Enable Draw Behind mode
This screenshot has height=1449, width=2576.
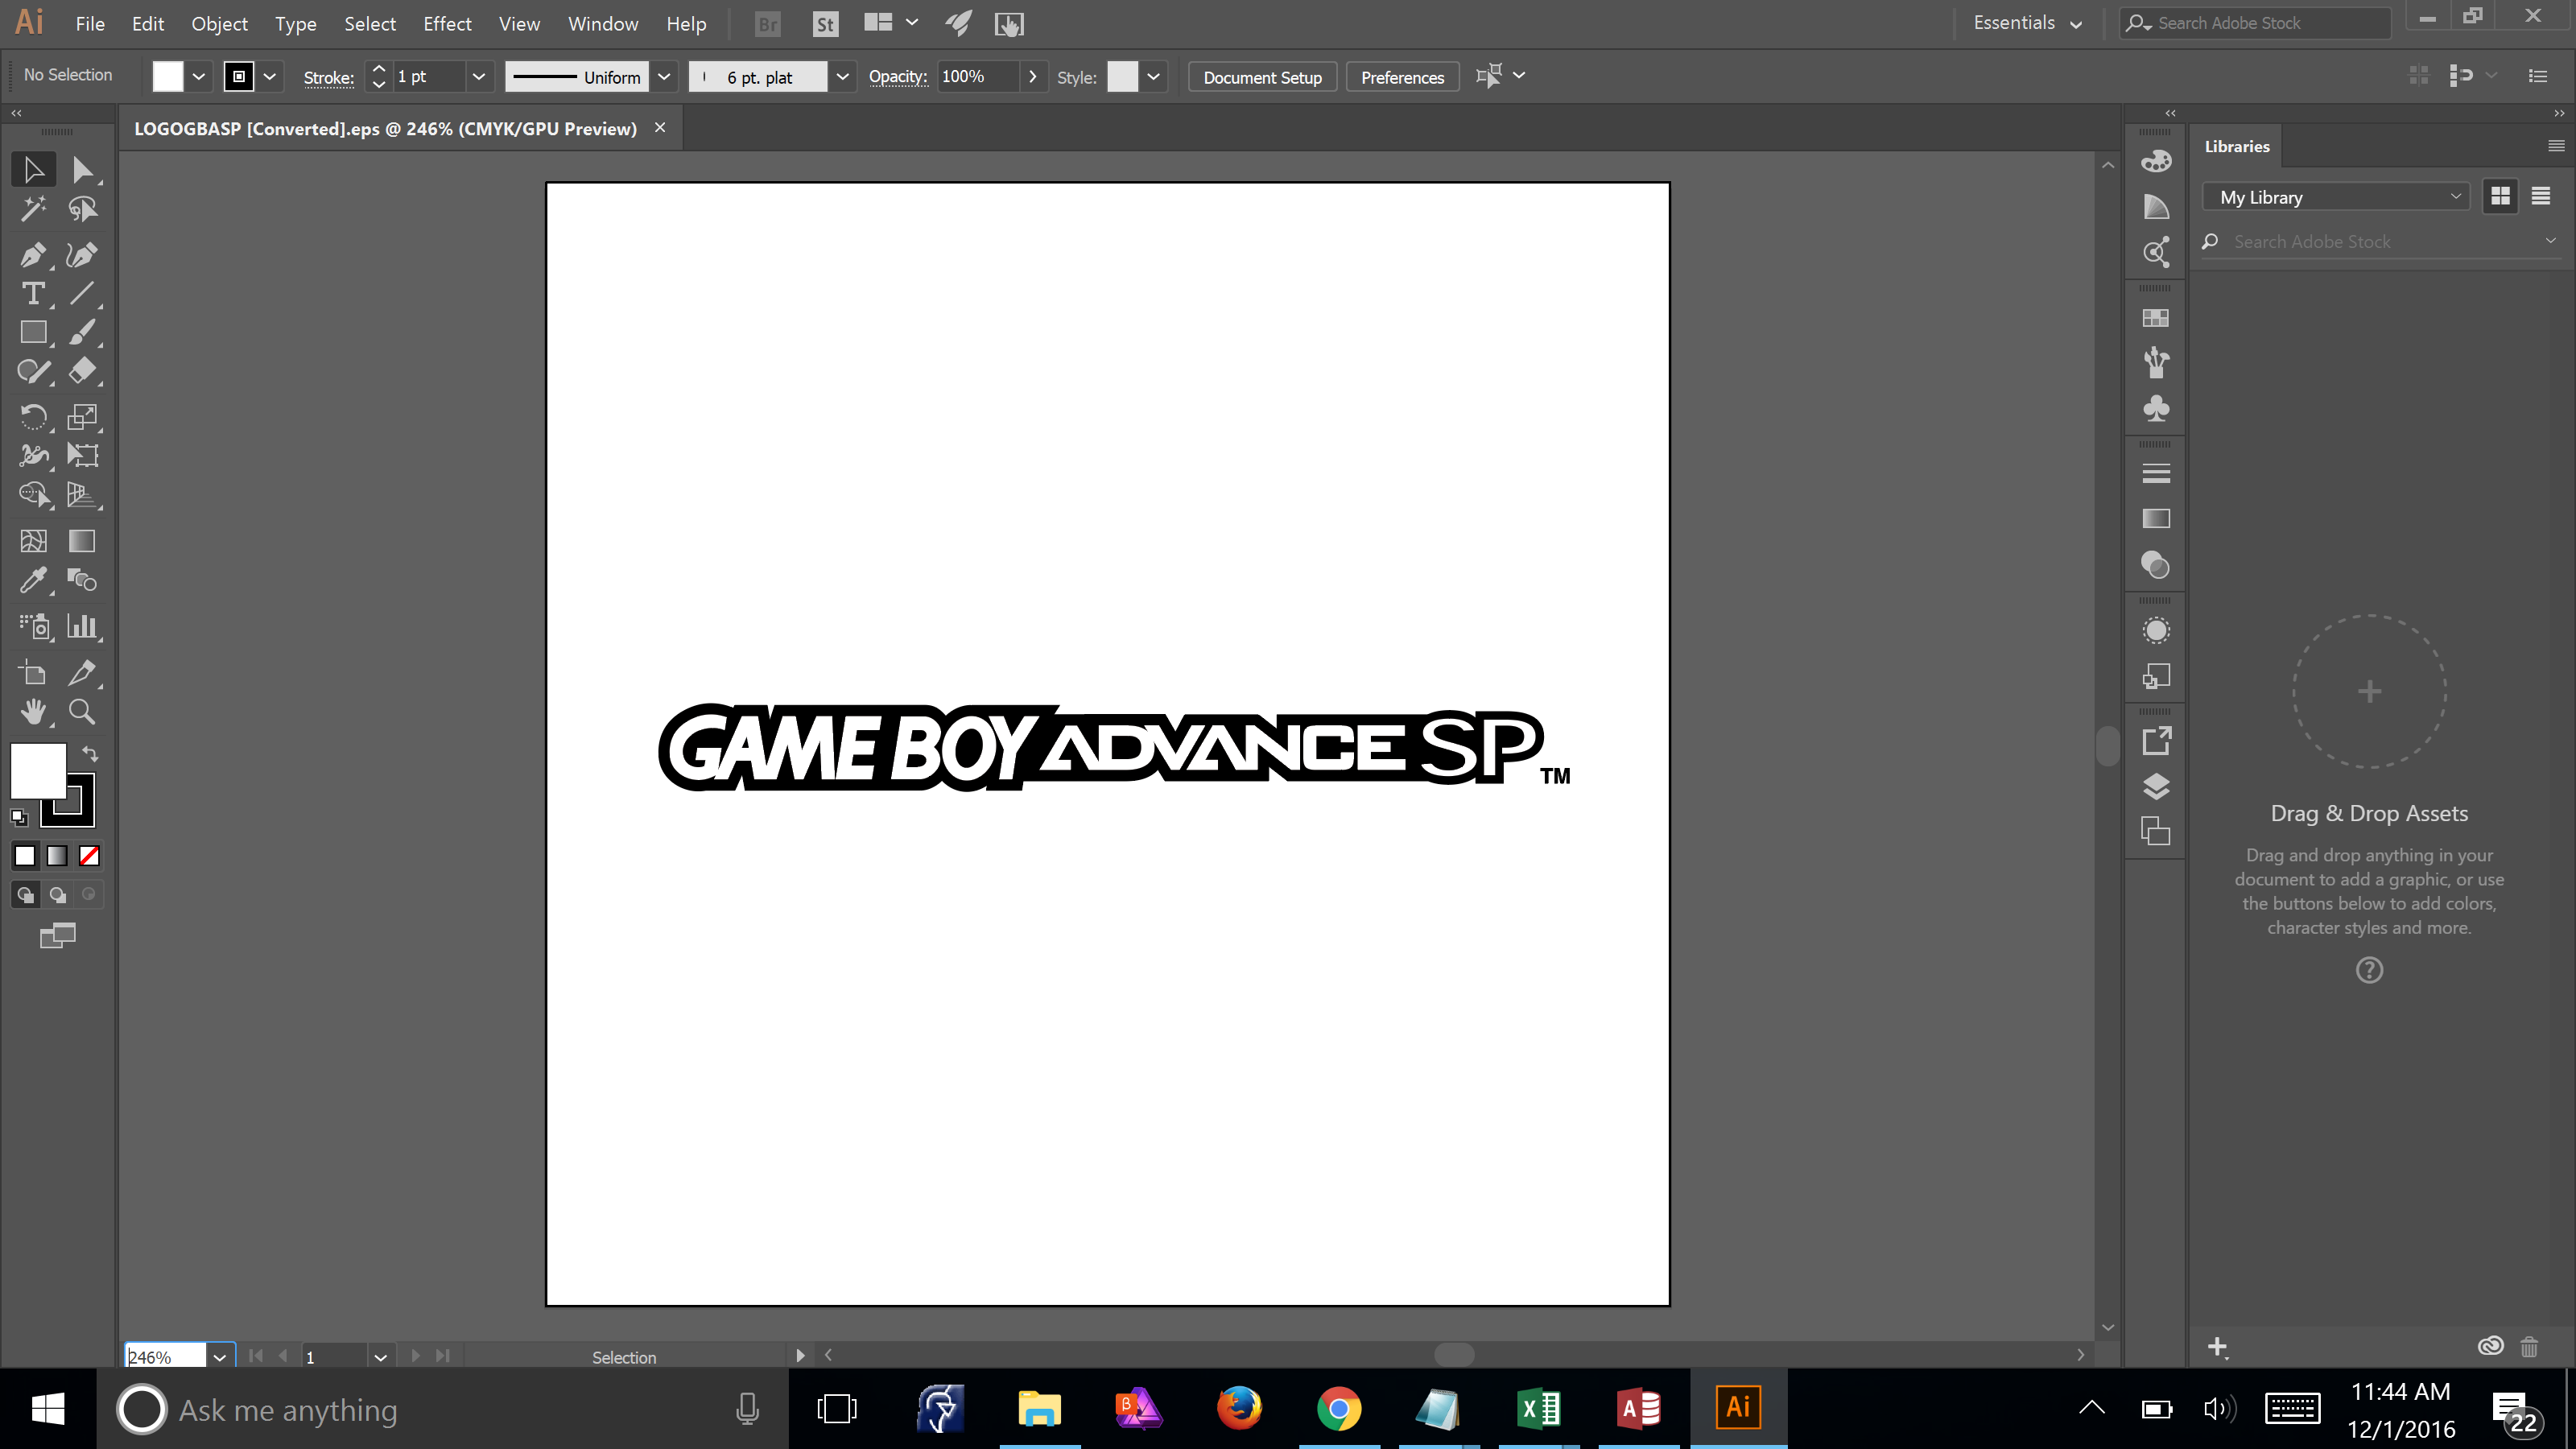[57, 895]
